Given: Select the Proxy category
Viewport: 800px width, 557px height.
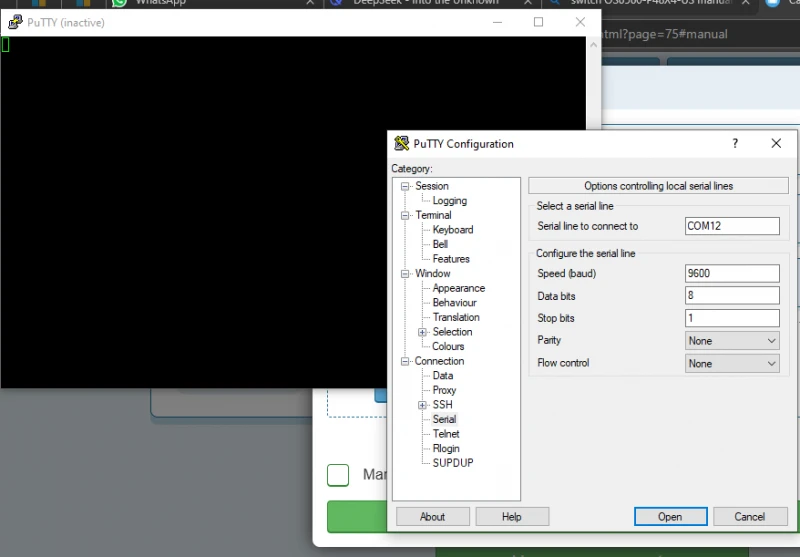Looking at the screenshot, I should (x=444, y=390).
